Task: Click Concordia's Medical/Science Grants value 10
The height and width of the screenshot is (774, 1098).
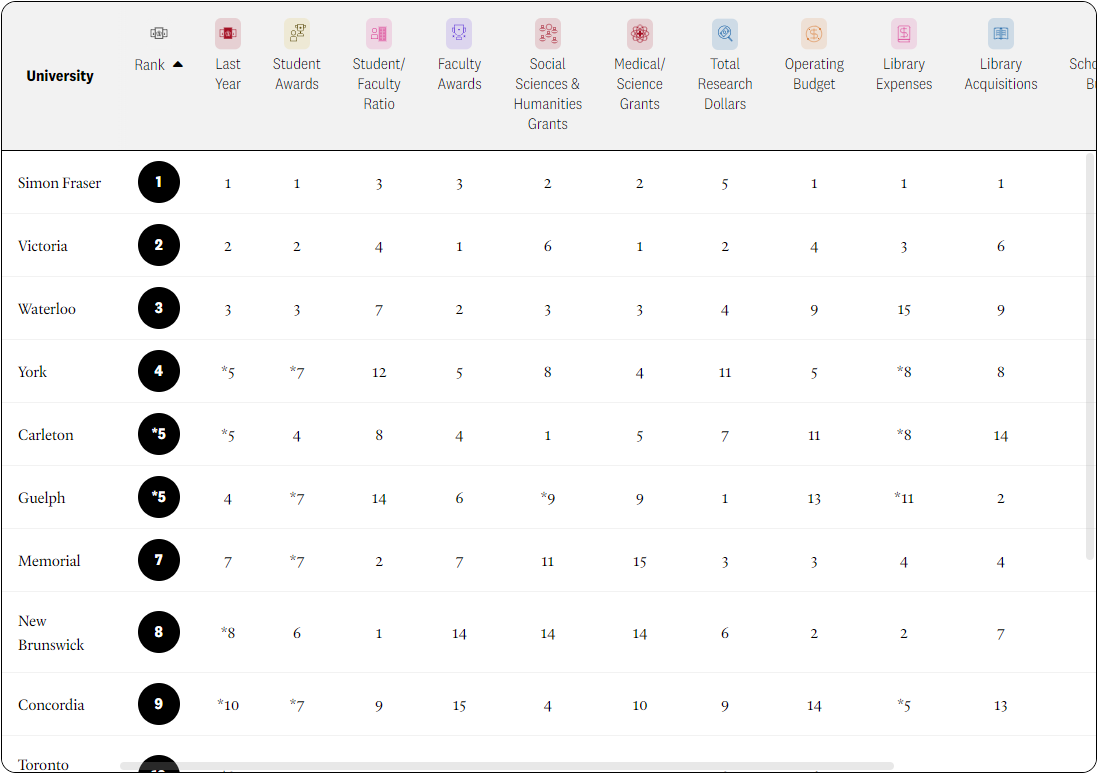Action: [639, 705]
